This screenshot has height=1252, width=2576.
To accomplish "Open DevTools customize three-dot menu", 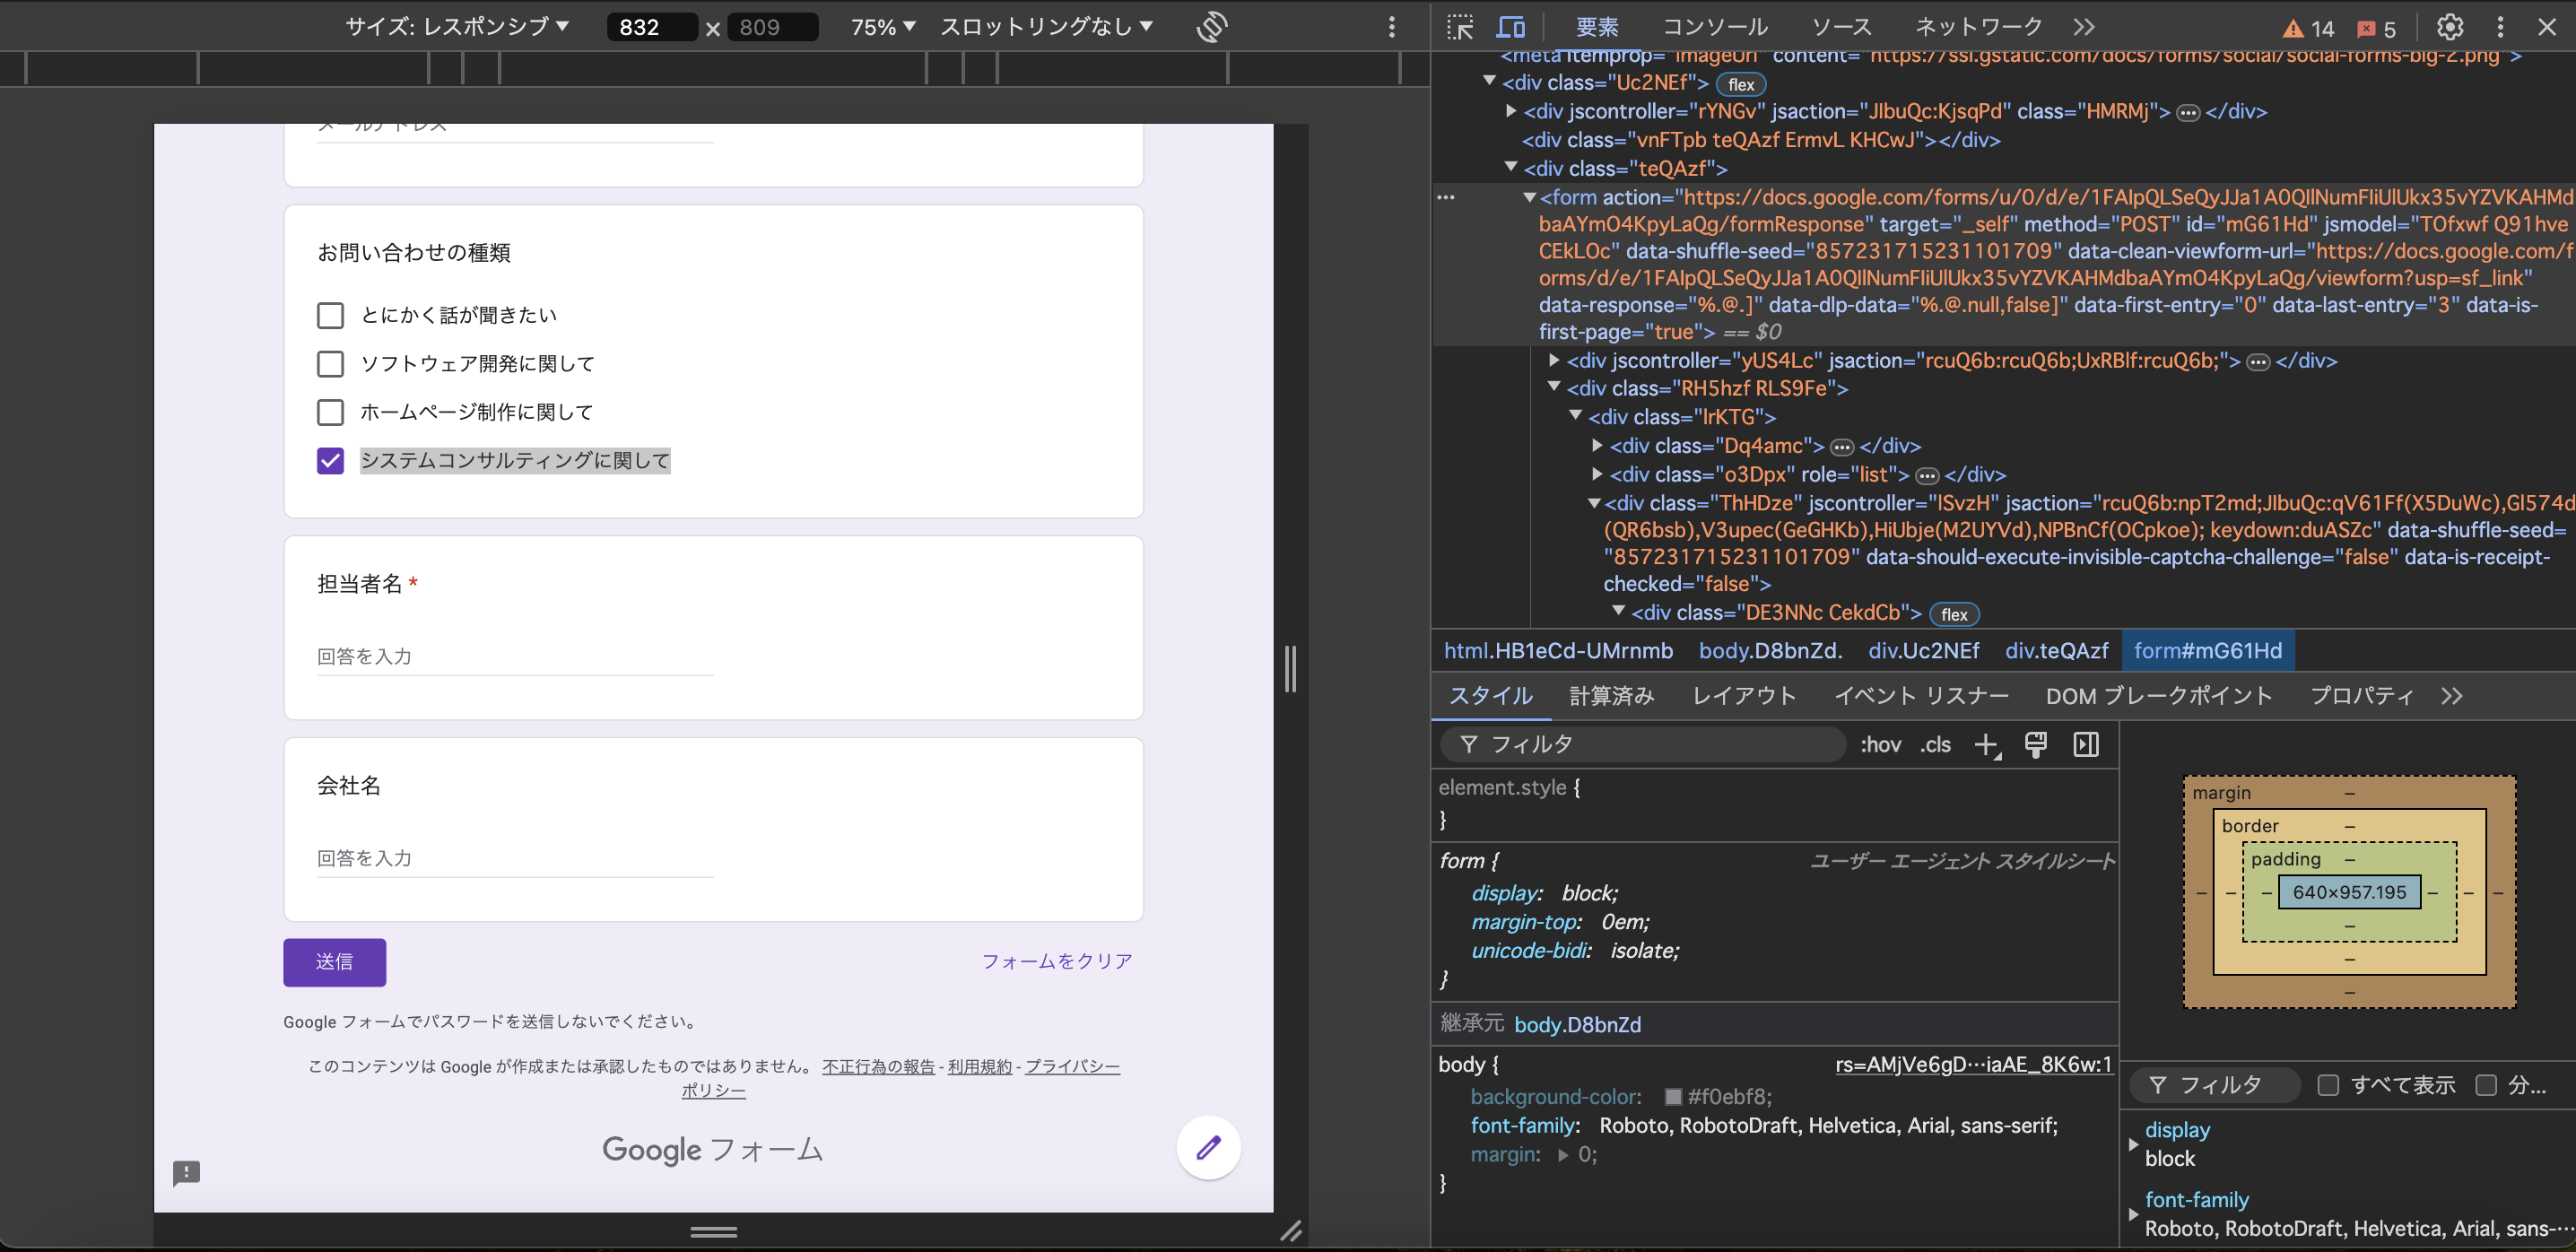I will point(2500,27).
